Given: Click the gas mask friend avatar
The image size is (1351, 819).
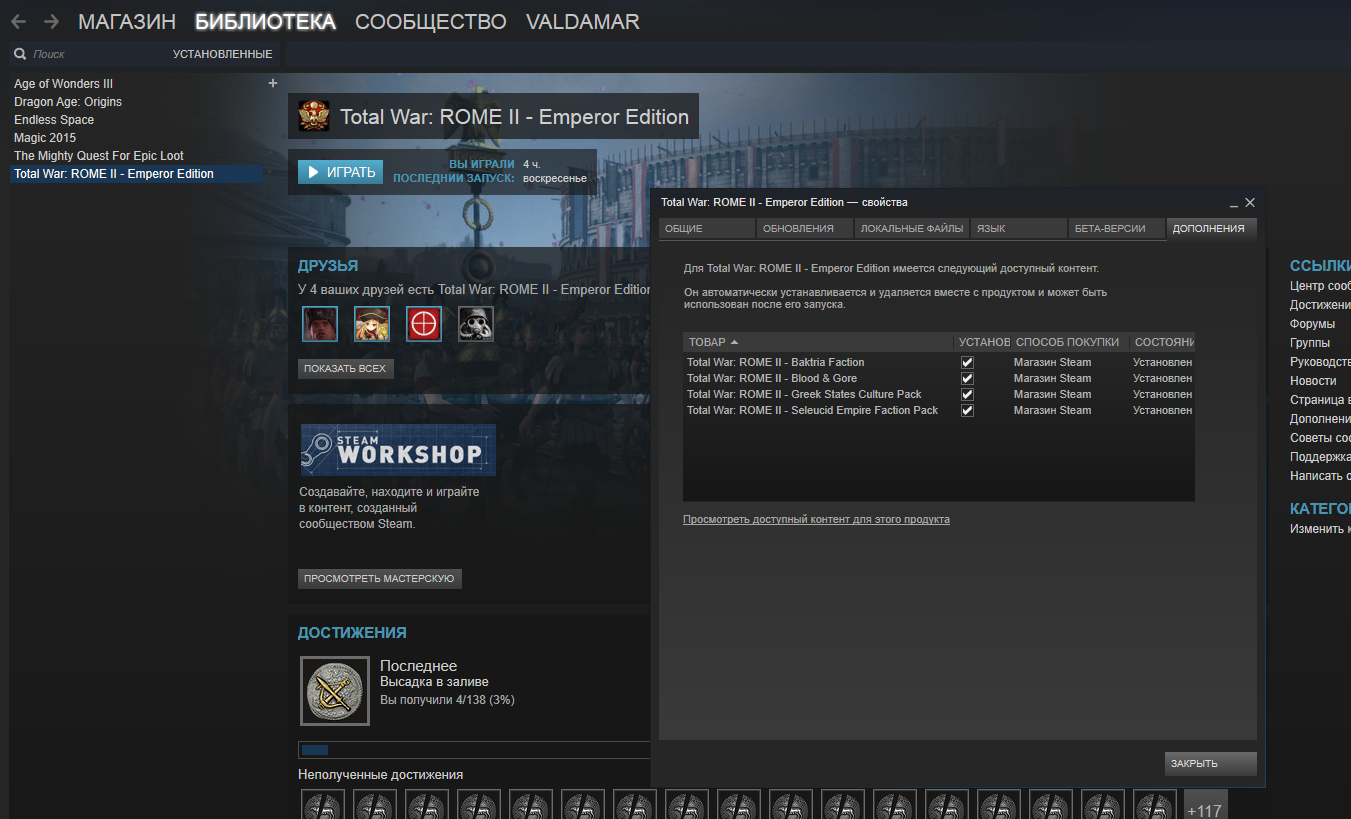Looking at the screenshot, I should click(476, 324).
